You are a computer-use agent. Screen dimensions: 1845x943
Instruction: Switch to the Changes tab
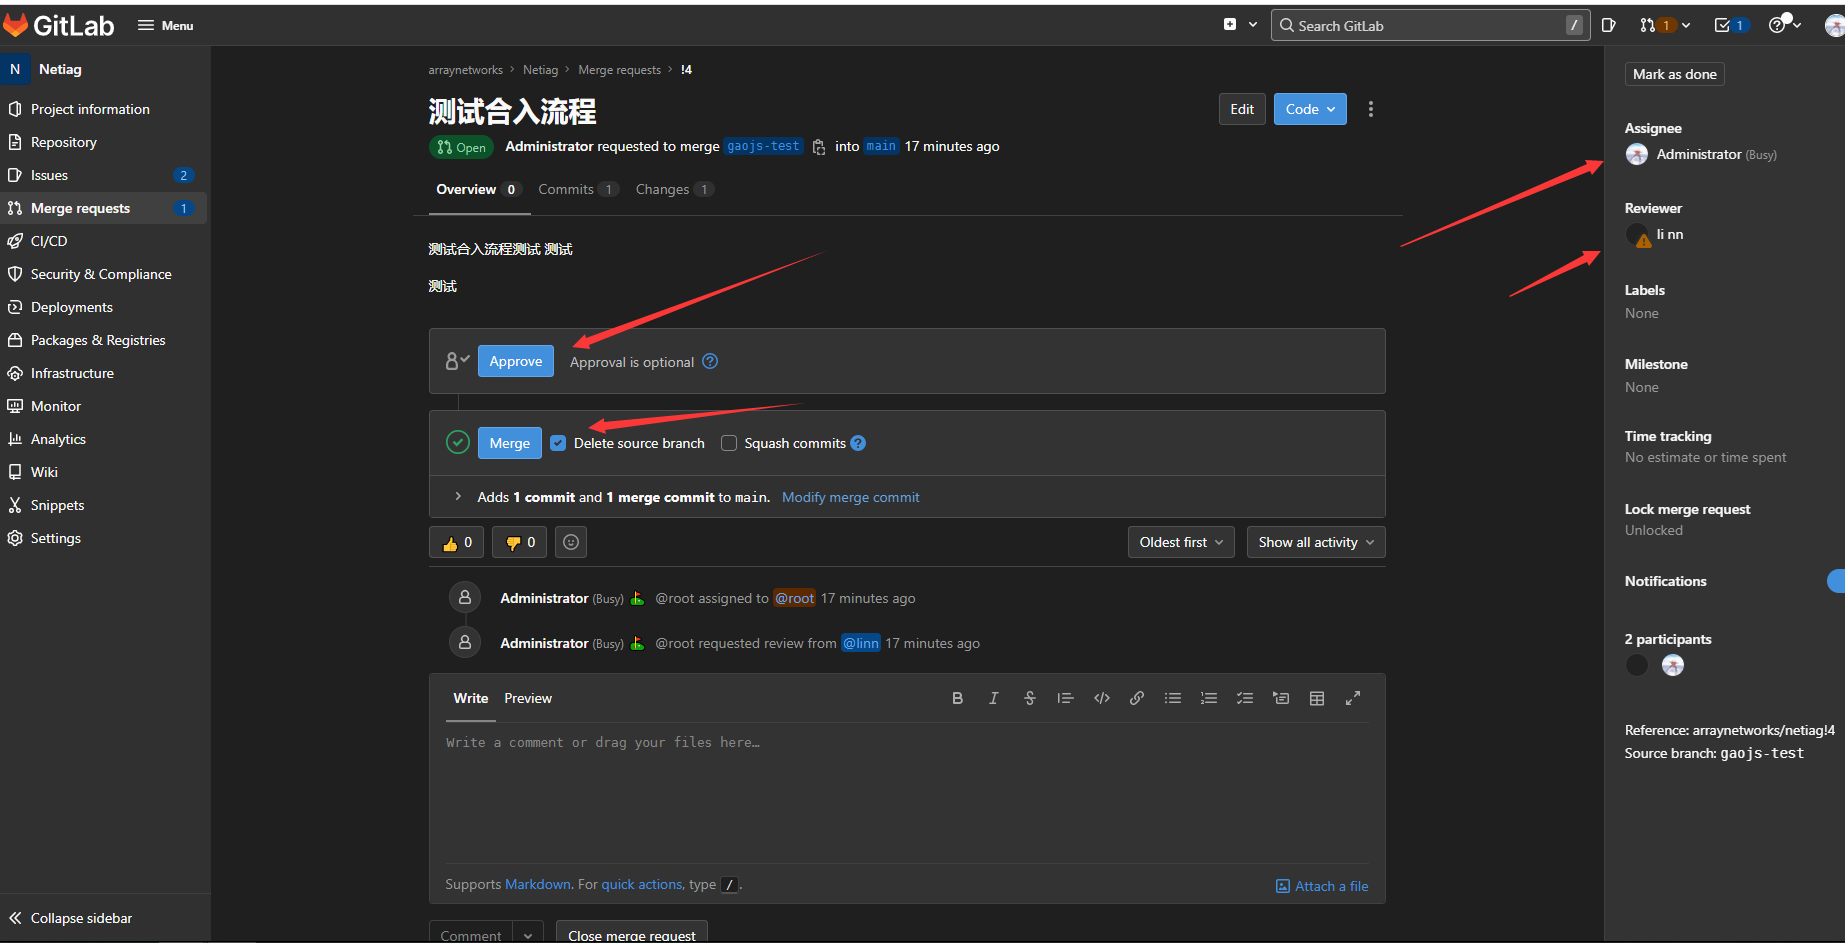pos(674,189)
